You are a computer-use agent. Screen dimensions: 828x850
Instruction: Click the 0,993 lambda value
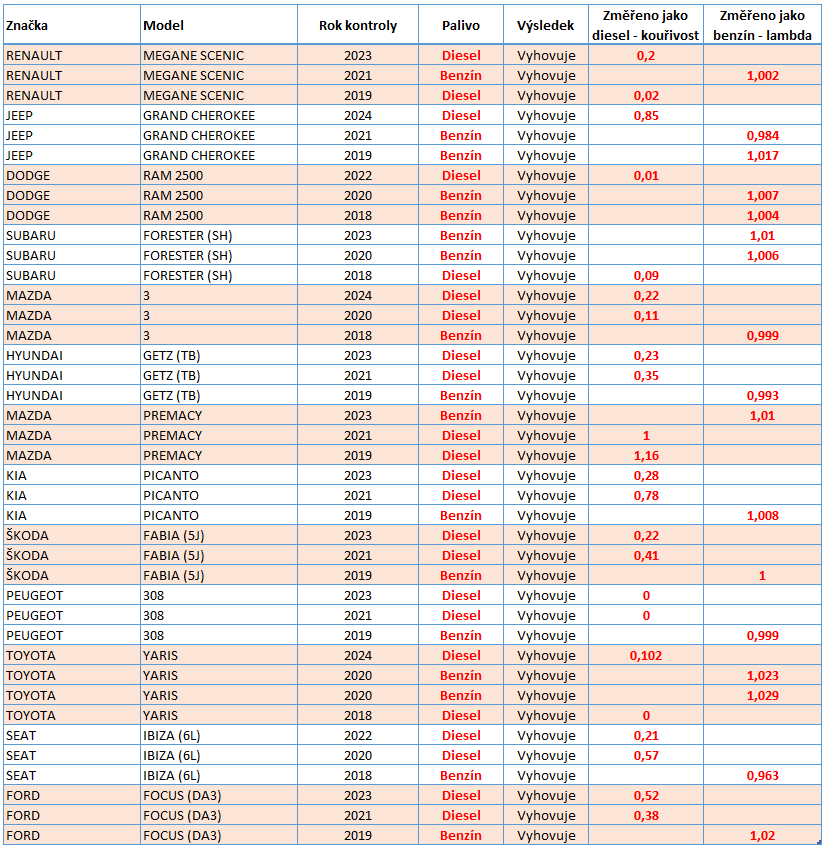[x=762, y=396]
